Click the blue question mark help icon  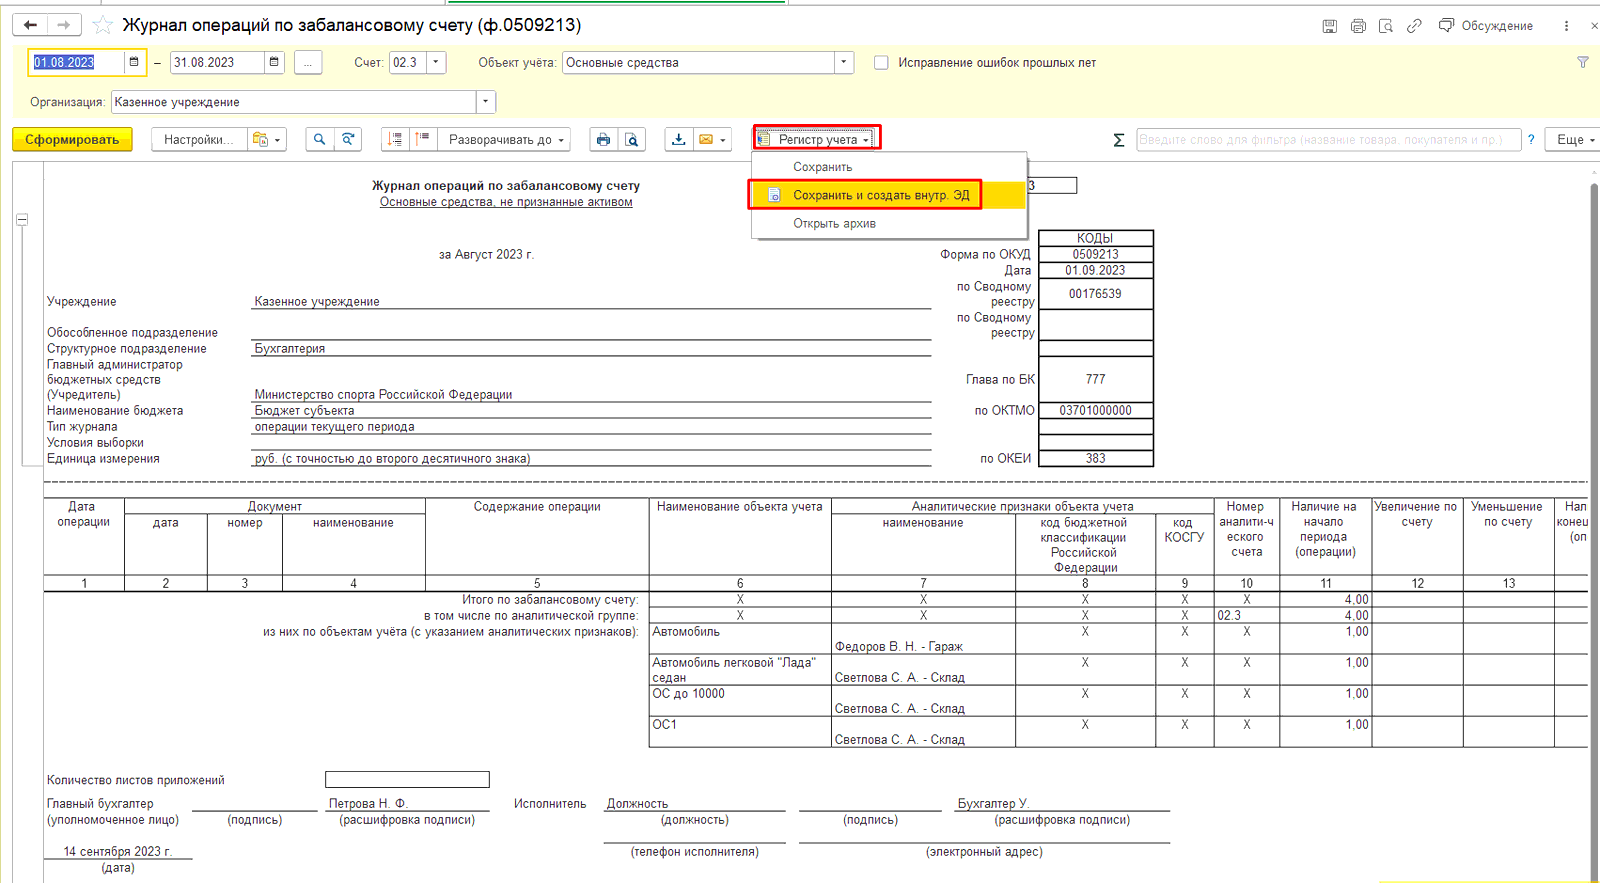[1531, 139]
